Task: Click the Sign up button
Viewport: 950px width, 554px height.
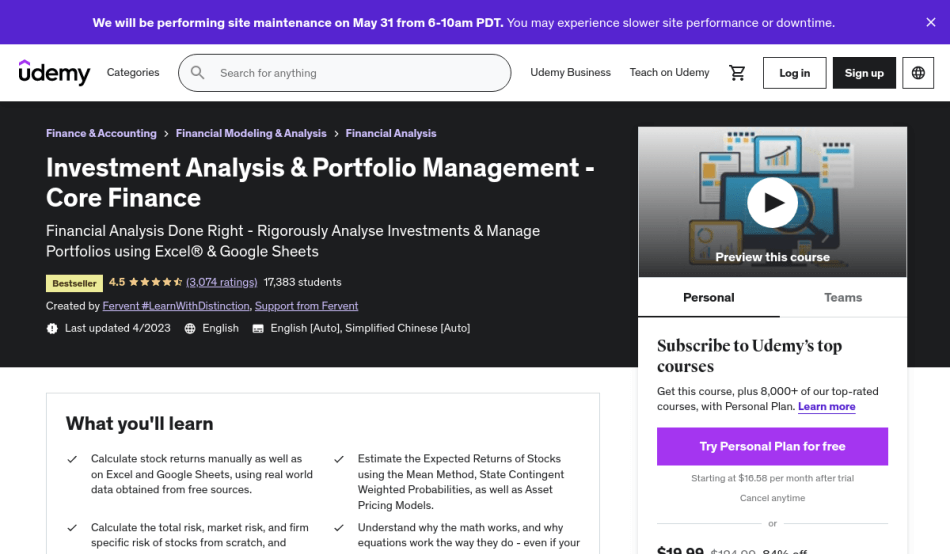Action: [x=864, y=73]
